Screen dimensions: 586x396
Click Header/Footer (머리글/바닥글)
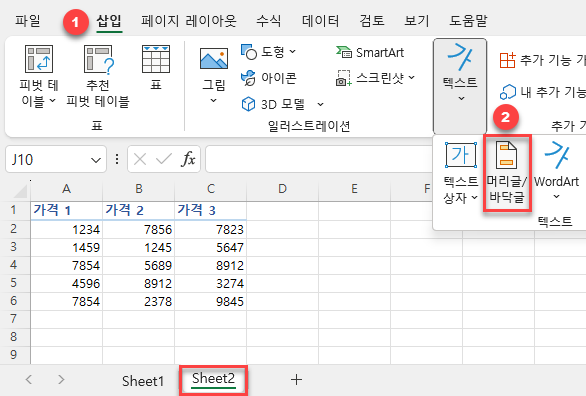tap(507, 174)
